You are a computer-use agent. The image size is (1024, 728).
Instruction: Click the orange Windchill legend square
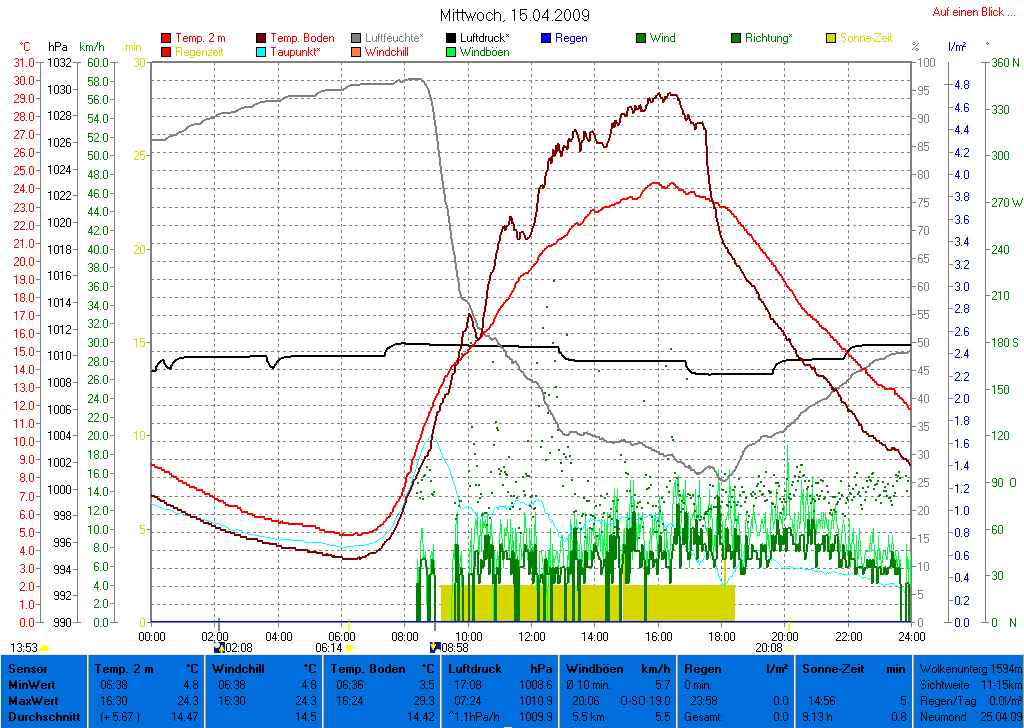pyautogui.click(x=357, y=51)
